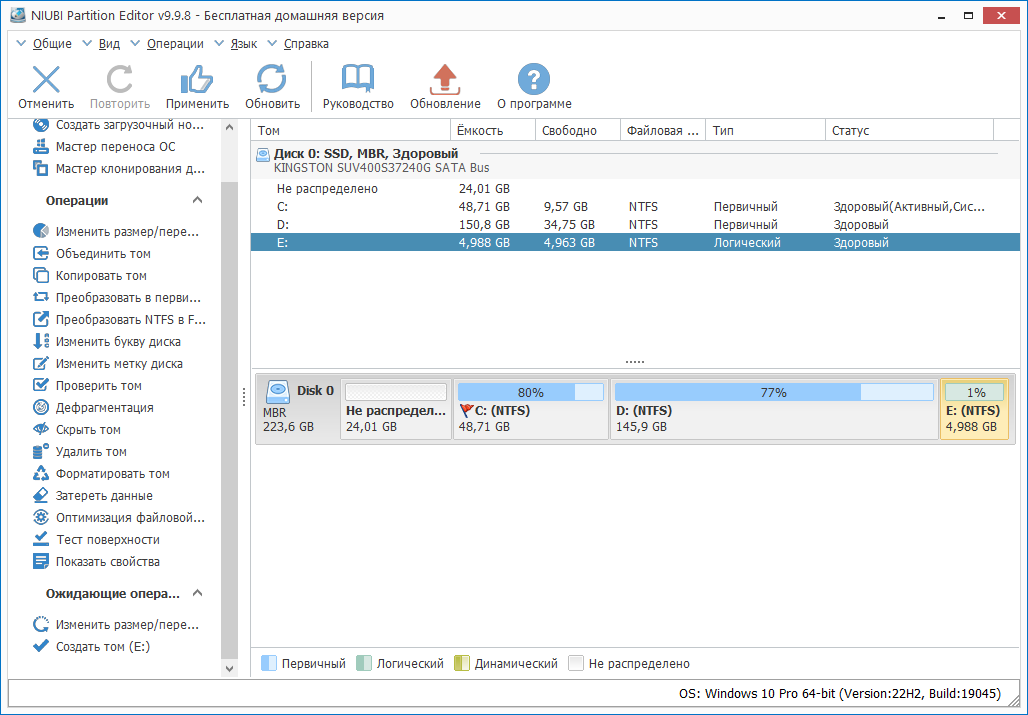Open the О программе about dialog

coord(534,87)
